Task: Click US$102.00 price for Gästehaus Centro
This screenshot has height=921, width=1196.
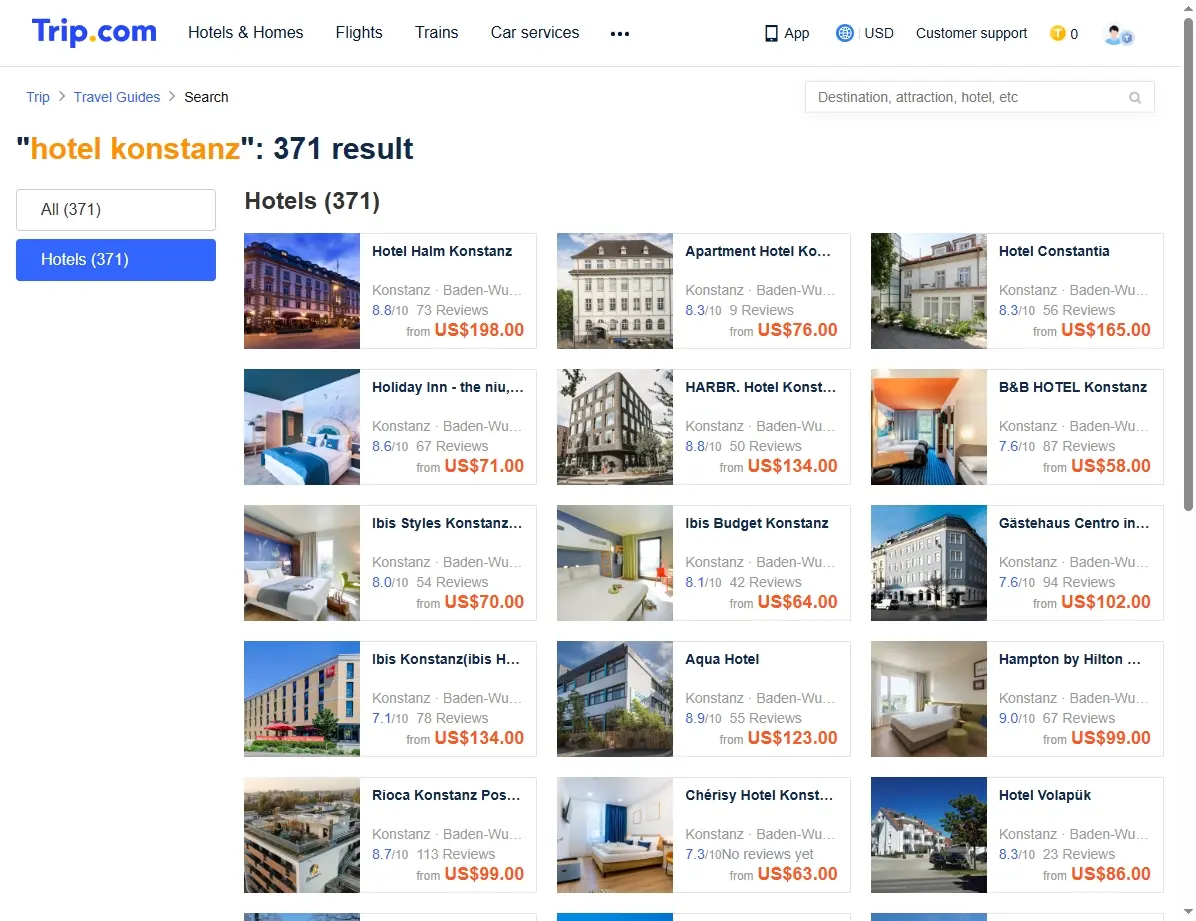Action: pos(1106,601)
